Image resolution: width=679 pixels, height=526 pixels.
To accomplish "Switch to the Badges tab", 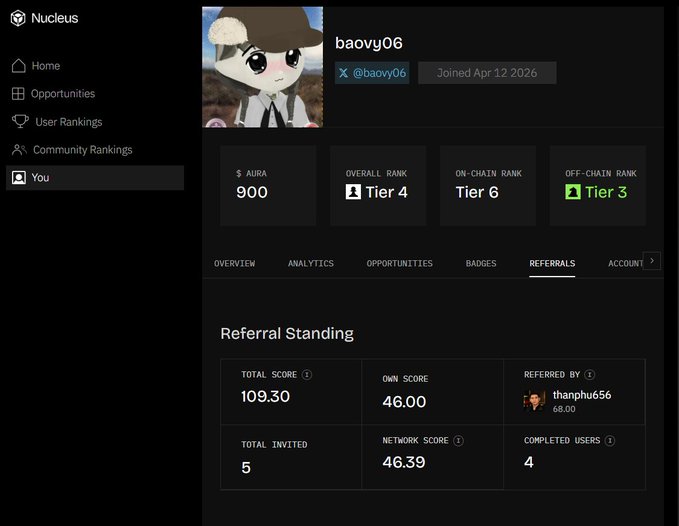I will tap(481, 263).
